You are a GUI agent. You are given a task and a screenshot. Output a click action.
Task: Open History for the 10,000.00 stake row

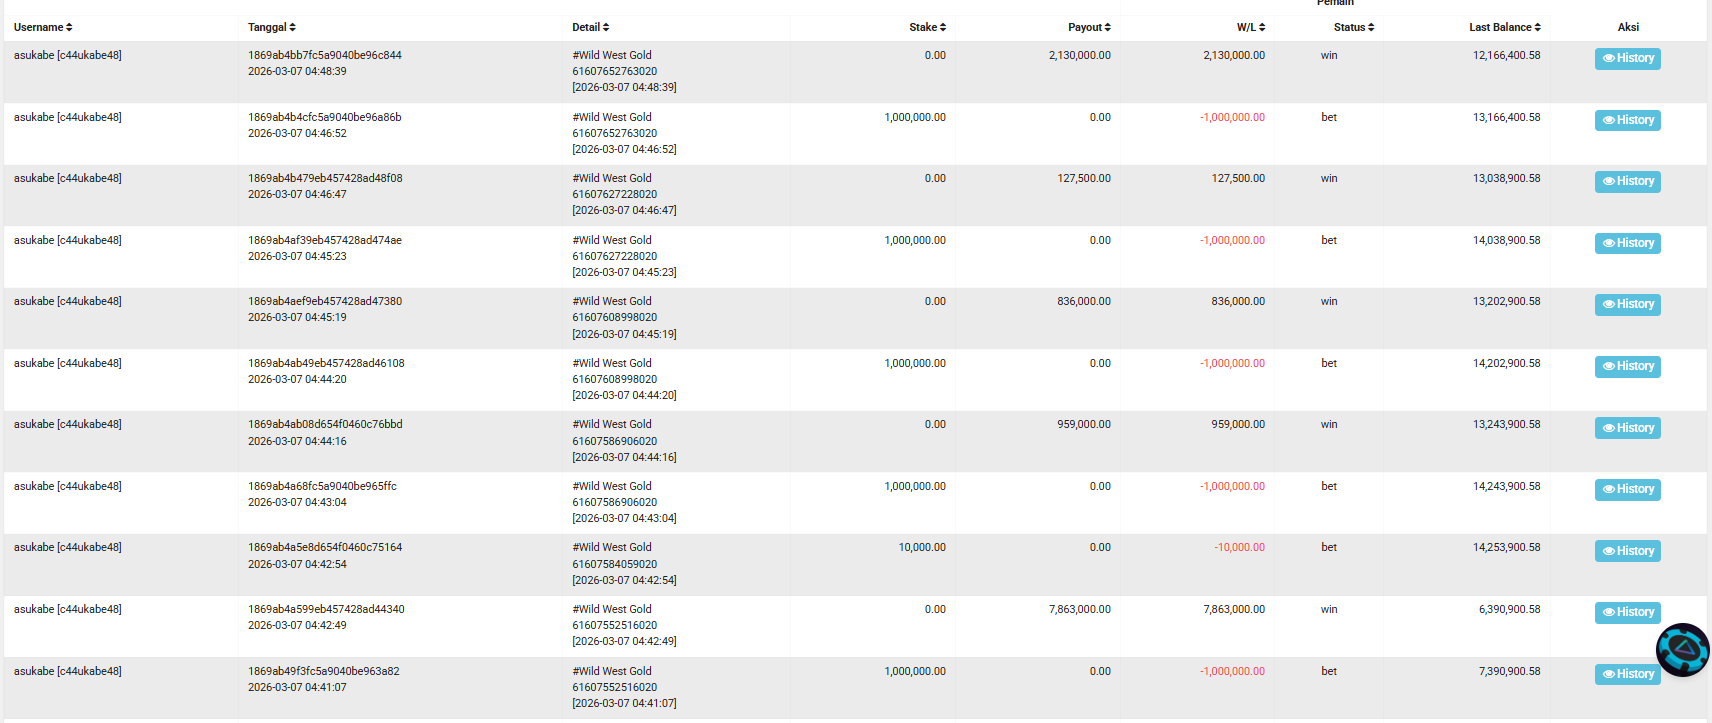(x=1627, y=552)
